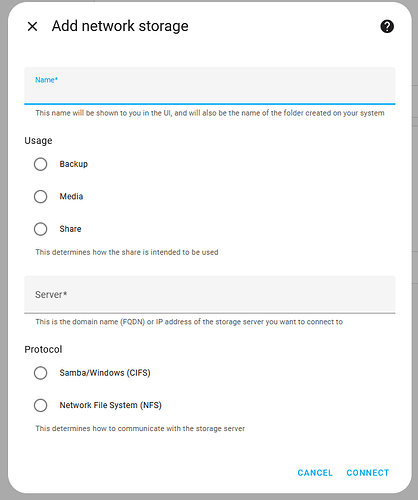Image resolution: width=418 pixels, height=500 pixels.
Task: Choose the Media usage radio circle
Action: tap(40, 196)
